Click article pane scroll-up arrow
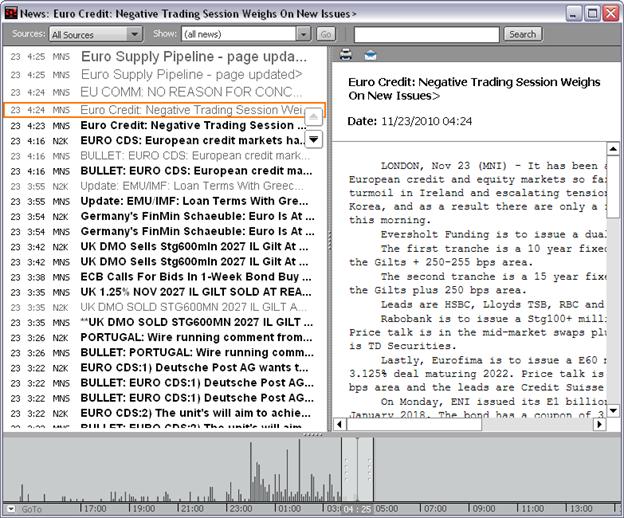This screenshot has height=518, width=624. [613, 150]
